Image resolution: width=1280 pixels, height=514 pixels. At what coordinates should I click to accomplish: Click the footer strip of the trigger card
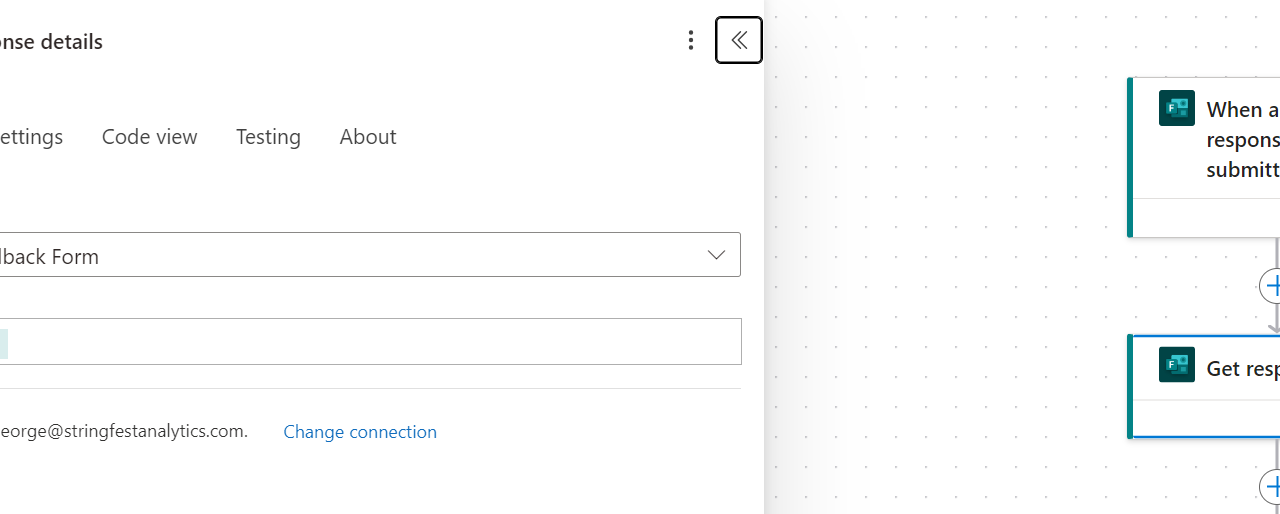point(1205,217)
